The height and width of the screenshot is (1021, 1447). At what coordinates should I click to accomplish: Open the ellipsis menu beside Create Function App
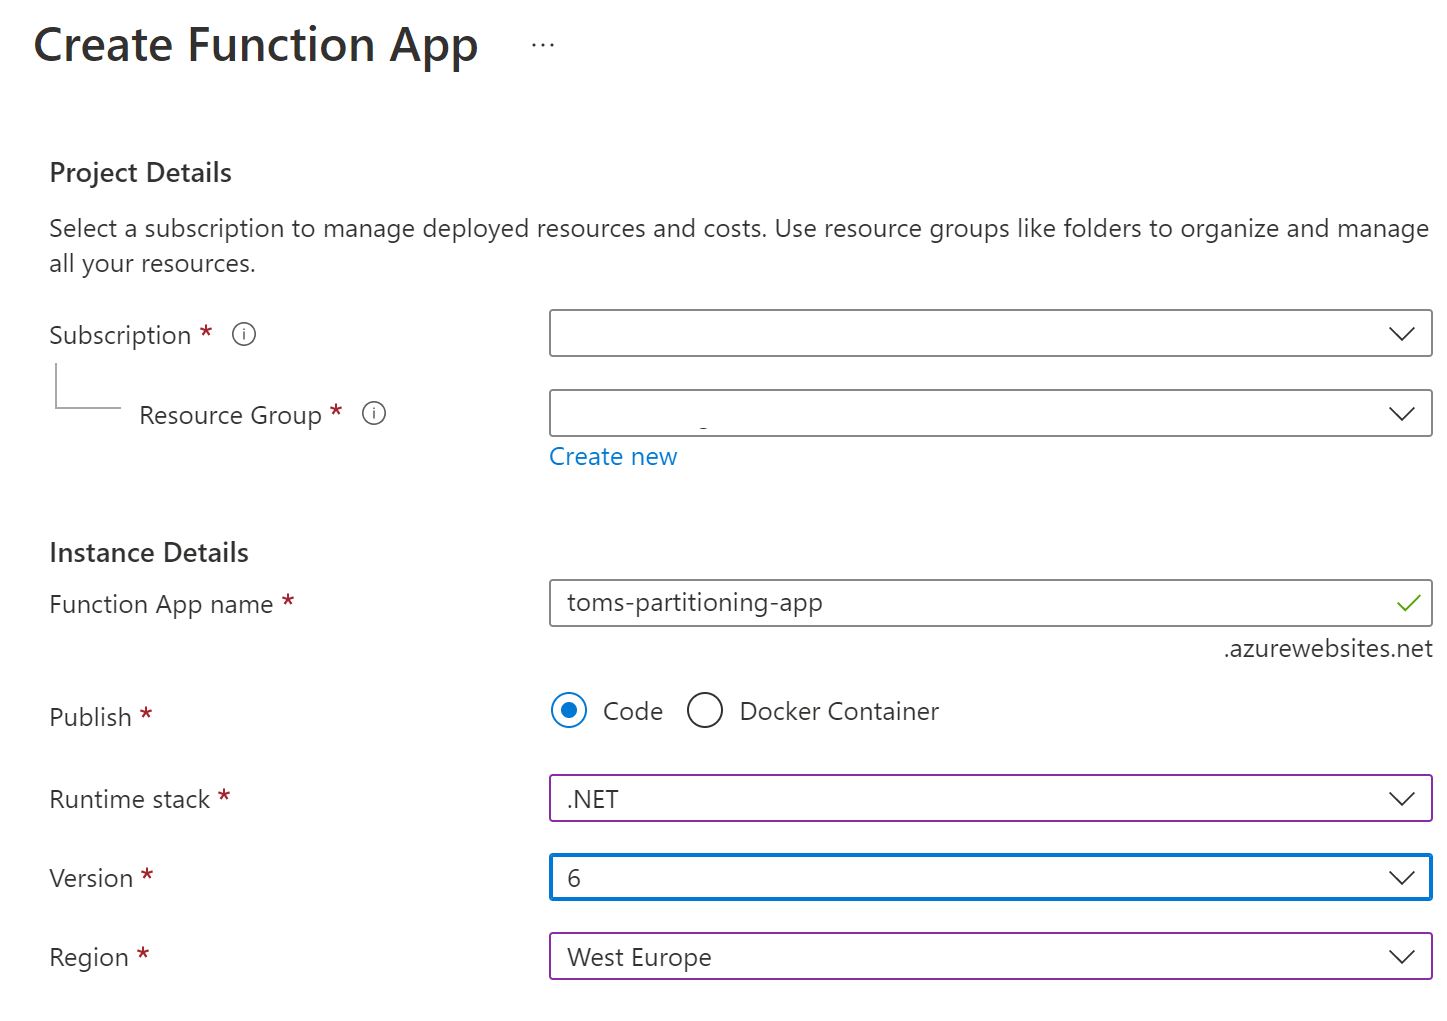tap(543, 46)
